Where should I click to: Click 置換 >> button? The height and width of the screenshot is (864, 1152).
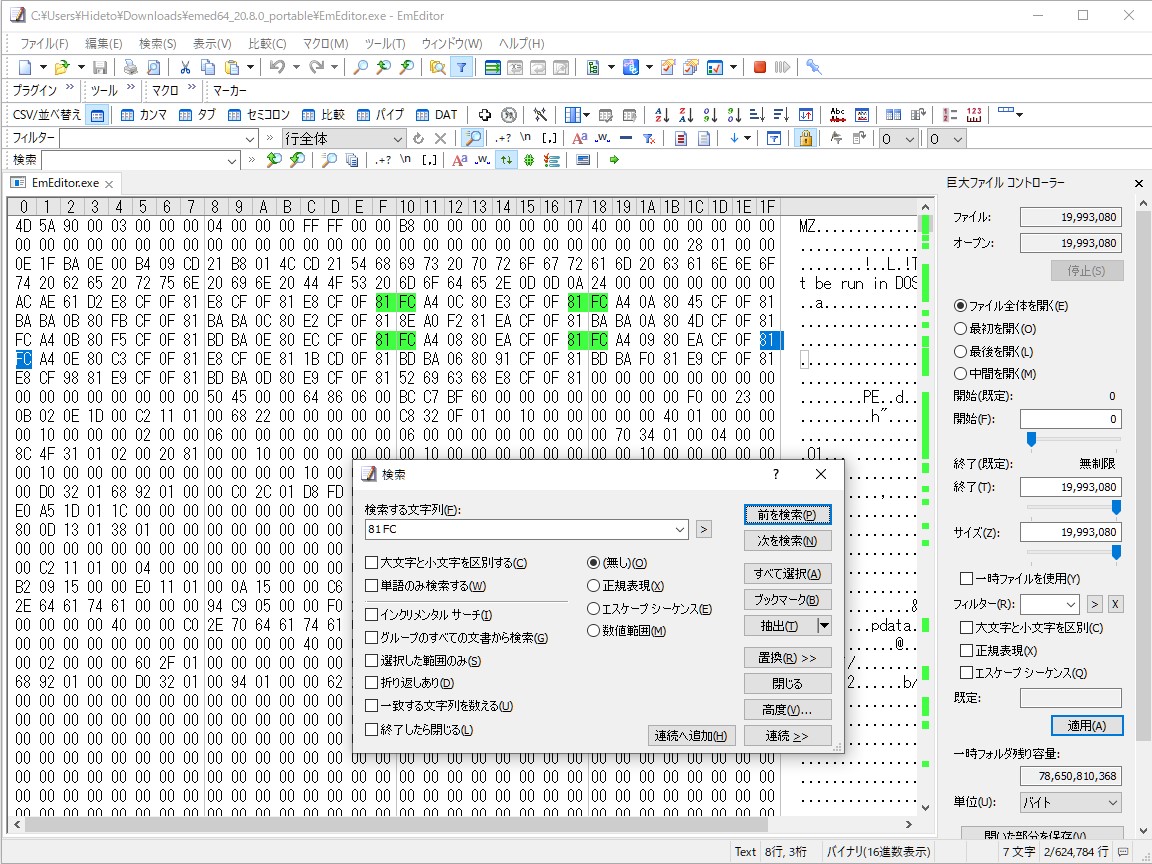click(x=788, y=658)
